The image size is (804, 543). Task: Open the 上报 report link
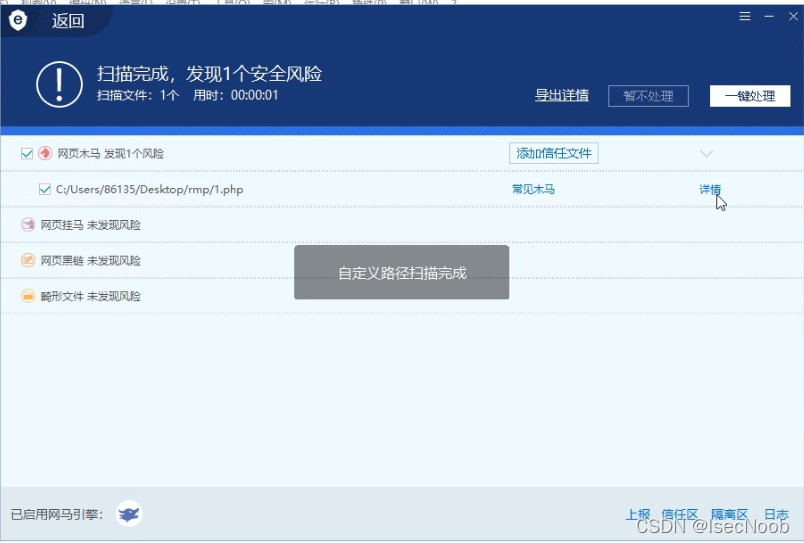tap(638, 514)
